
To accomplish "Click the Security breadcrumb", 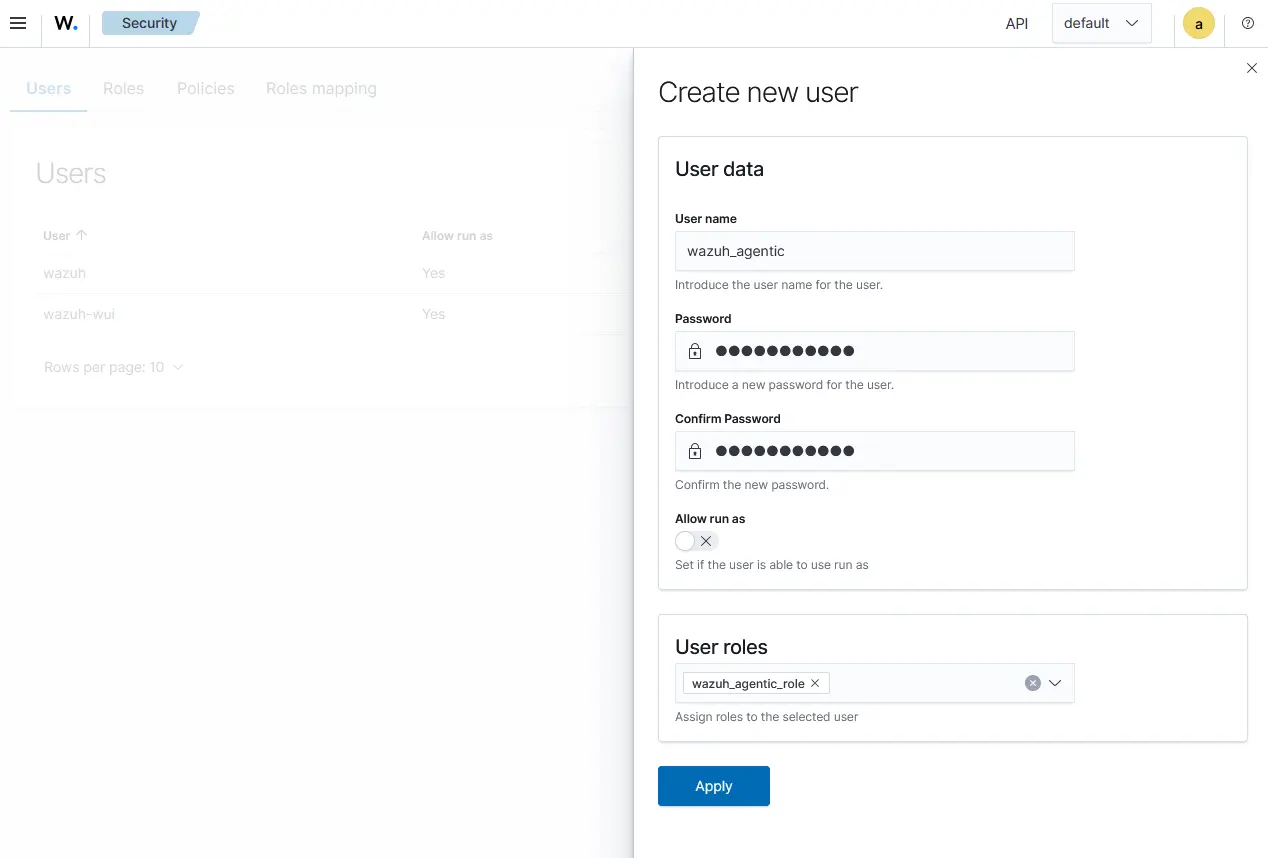I will coord(150,23).
